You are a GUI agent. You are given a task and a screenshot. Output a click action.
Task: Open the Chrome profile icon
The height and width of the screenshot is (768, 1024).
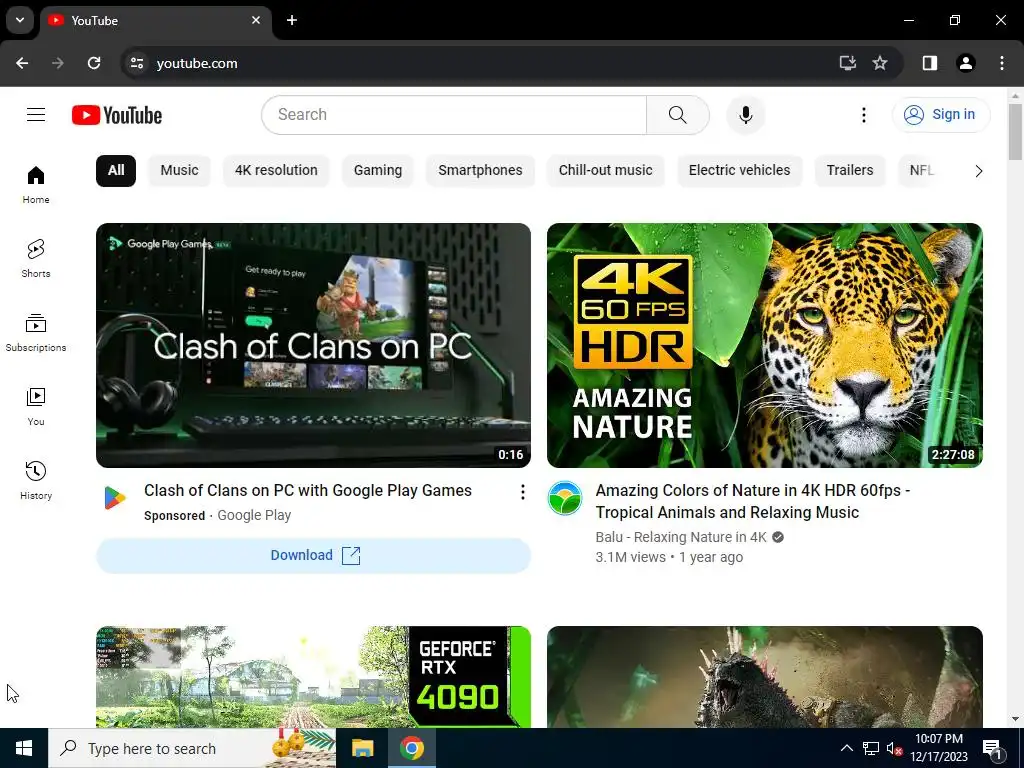pyautogui.click(x=965, y=63)
